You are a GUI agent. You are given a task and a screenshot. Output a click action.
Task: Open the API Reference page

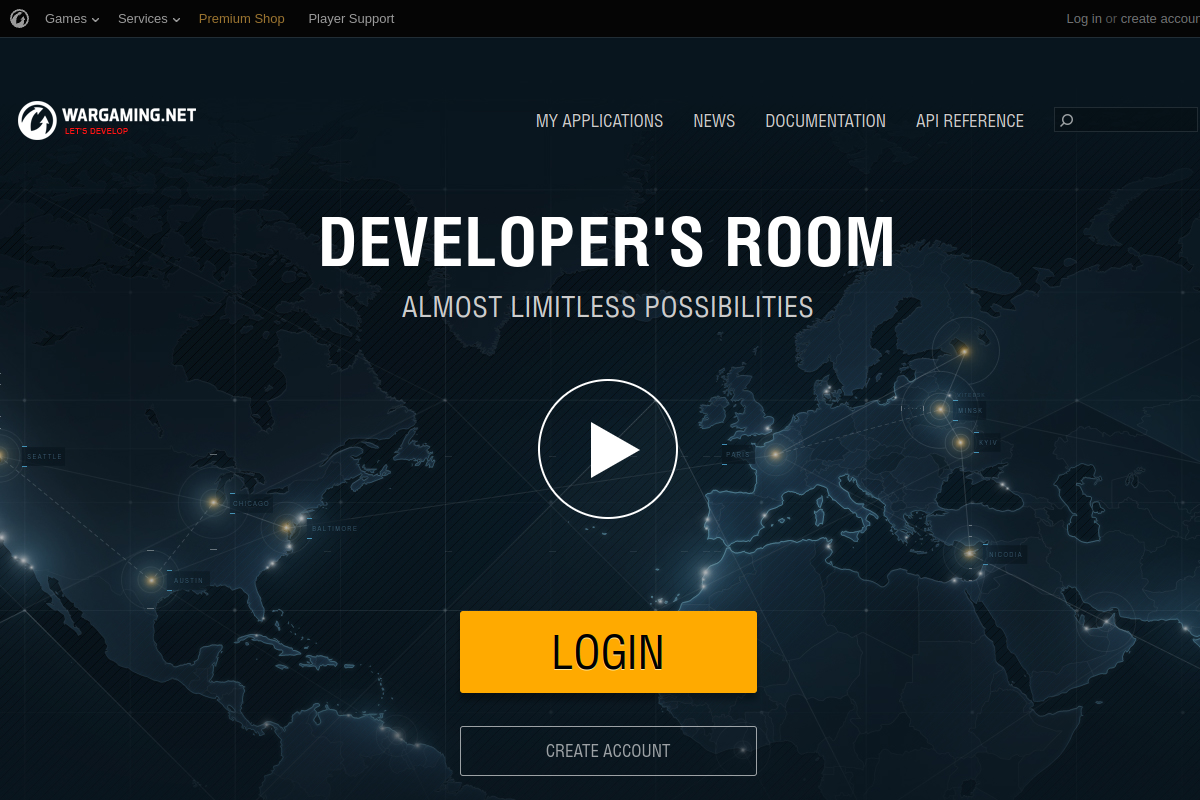[970, 121]
